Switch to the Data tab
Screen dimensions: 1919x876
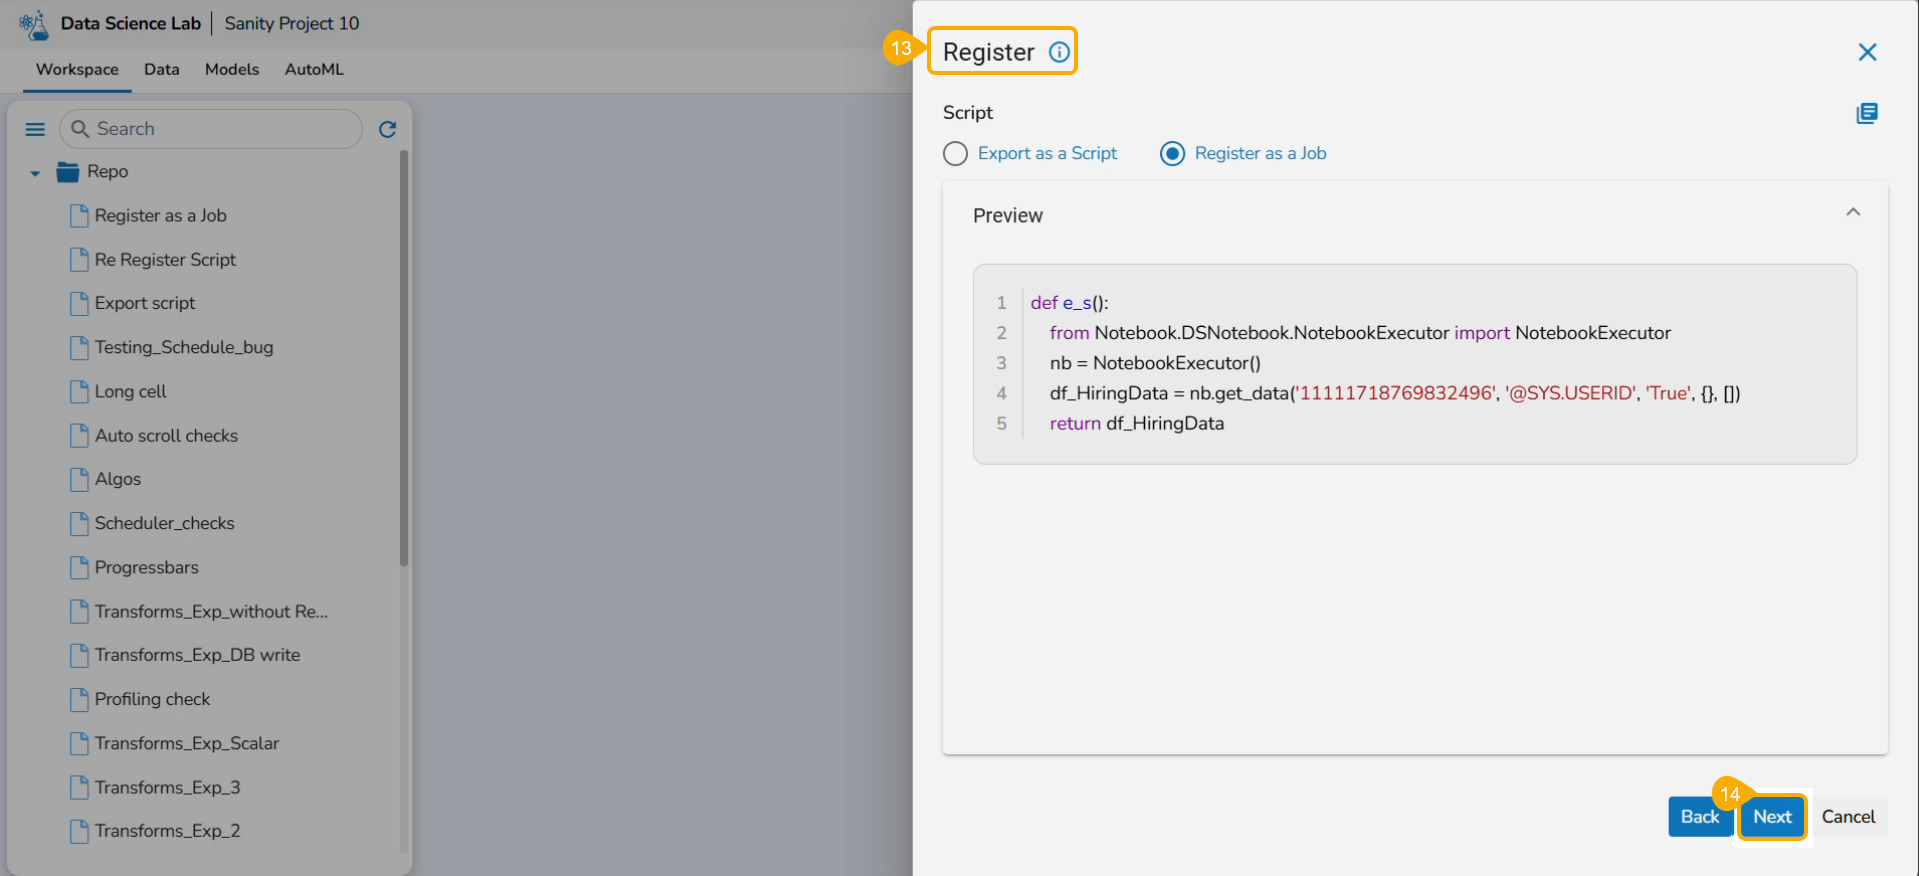(x=161, y=69)
